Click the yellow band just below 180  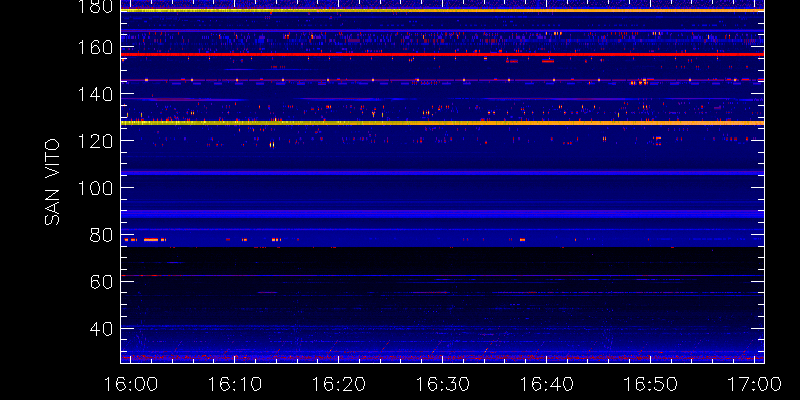(x=442, y=10)
